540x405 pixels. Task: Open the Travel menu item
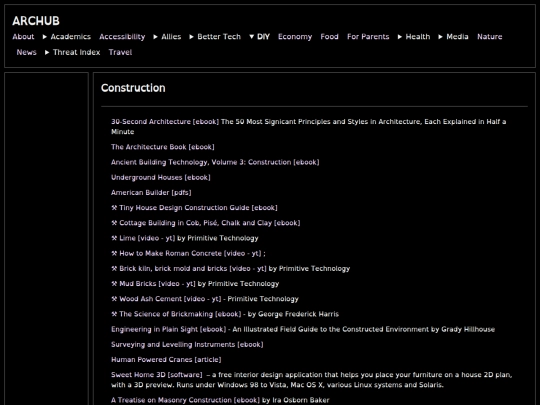[120, 52]
